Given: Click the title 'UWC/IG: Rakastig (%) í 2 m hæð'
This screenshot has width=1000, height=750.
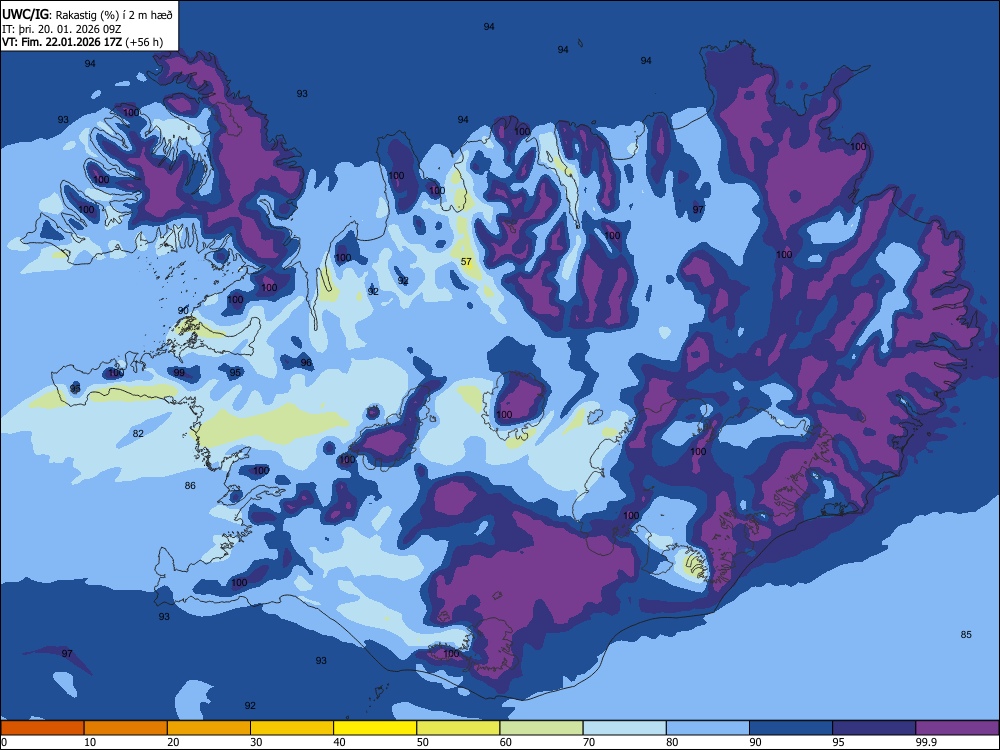Looking at the screenshot, I should (x=87, y=15).
